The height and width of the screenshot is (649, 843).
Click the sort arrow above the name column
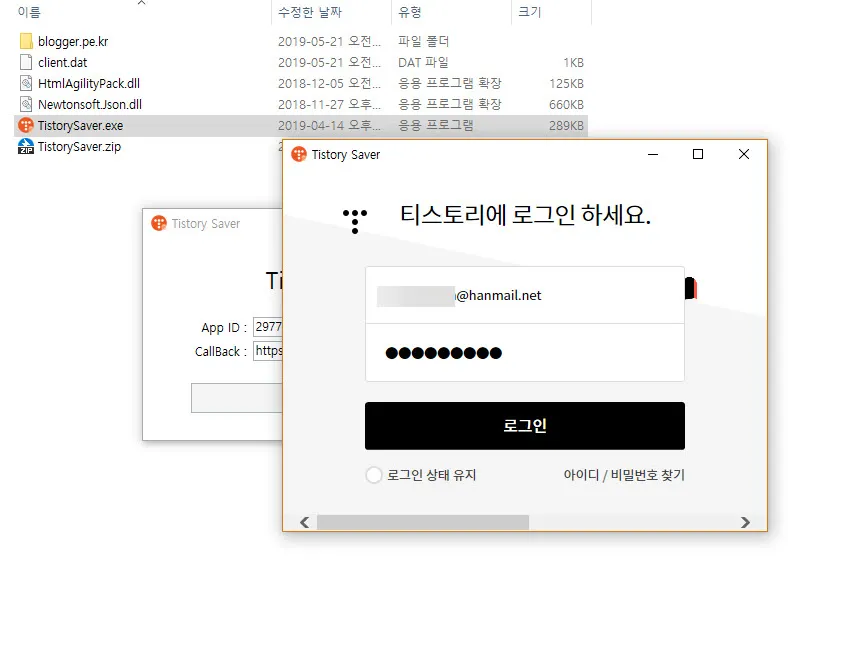pos(141,3)
